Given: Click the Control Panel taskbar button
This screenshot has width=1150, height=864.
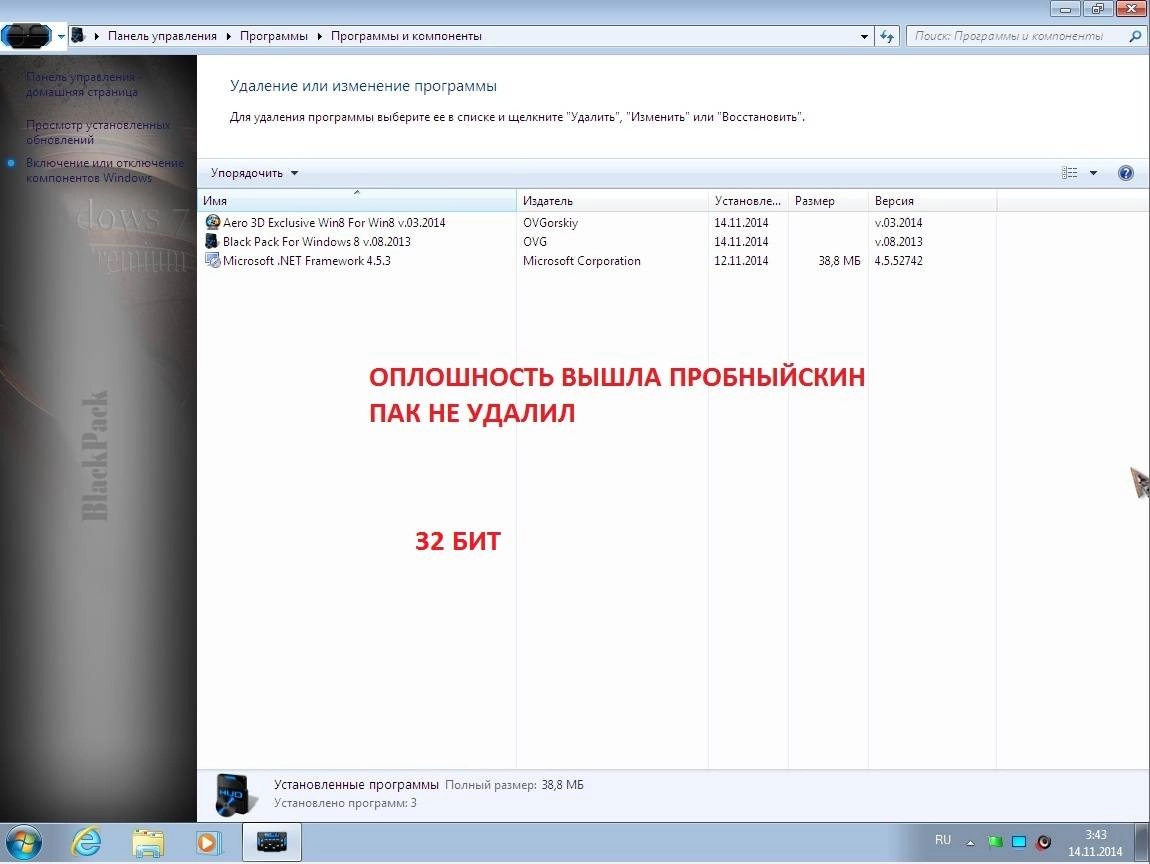Looking at the screenshot, I should click(x=271, y=842).
